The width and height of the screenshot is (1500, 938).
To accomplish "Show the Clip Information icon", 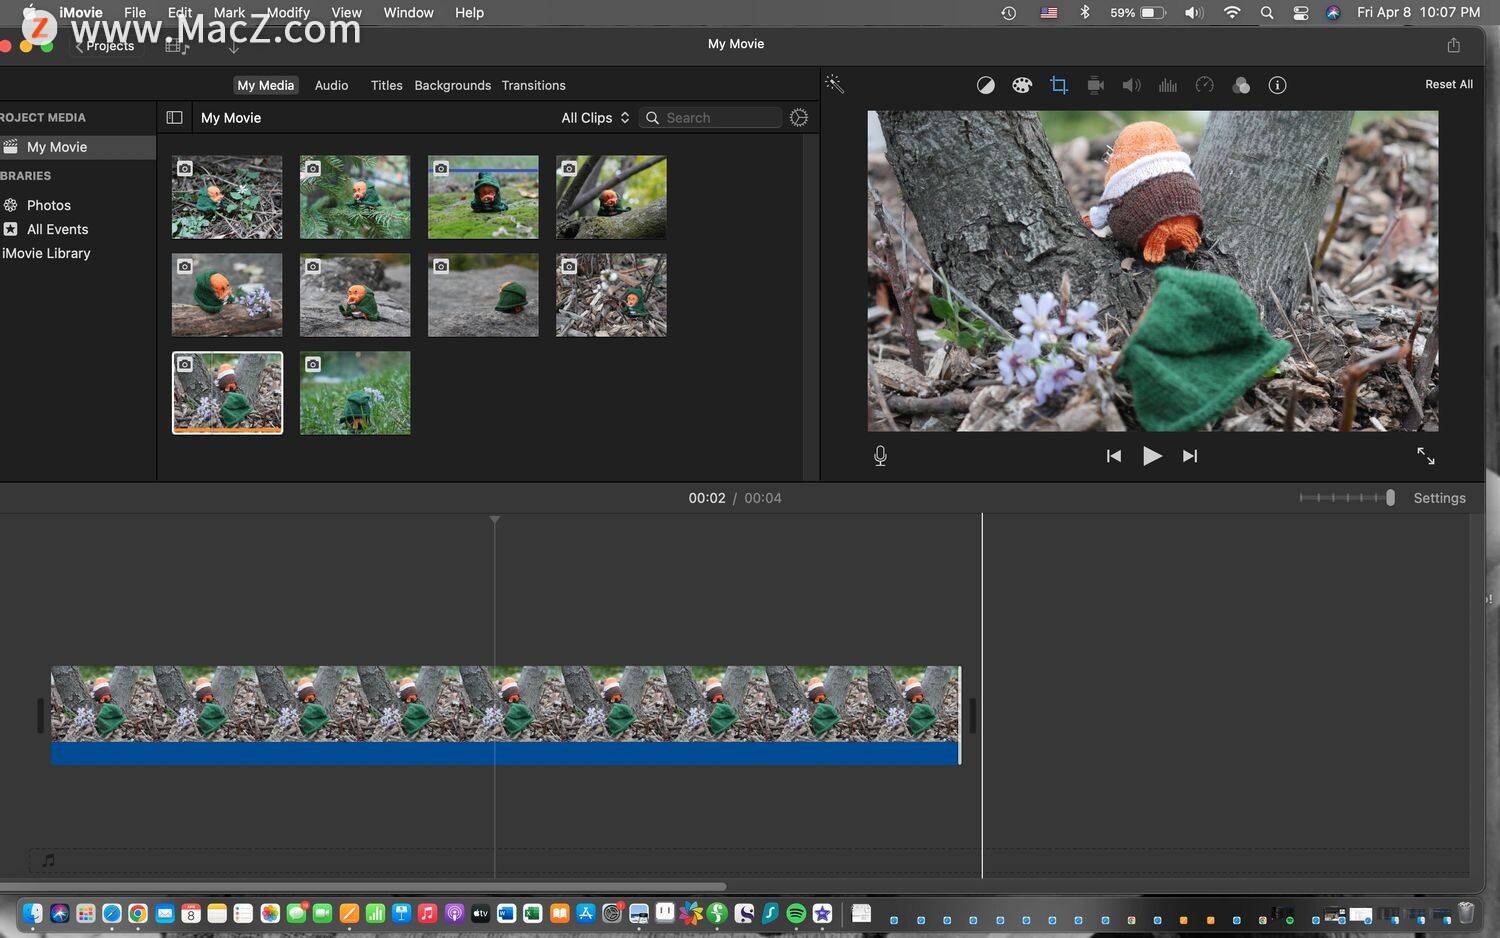I will tap(1277, 85).
